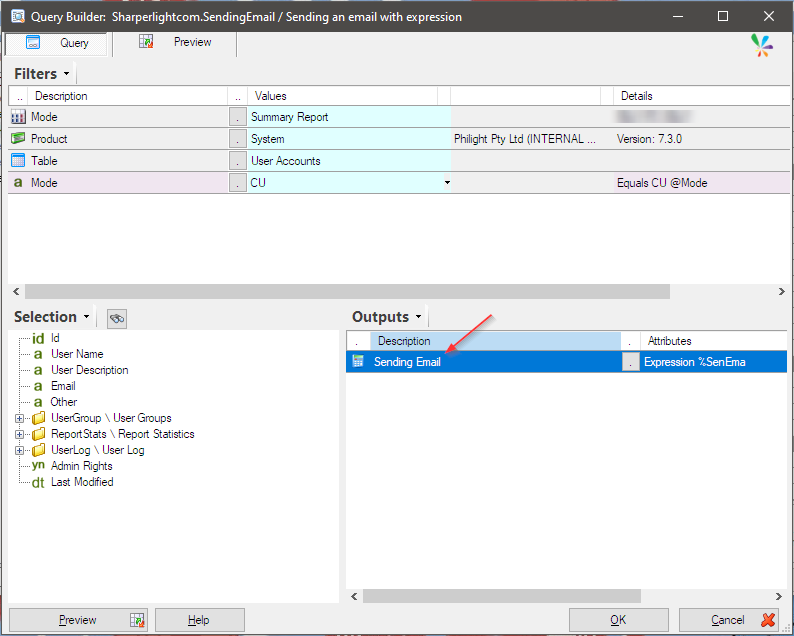Select the System value cell
Viewport: 794px width, 636px height.
(349, 139)
